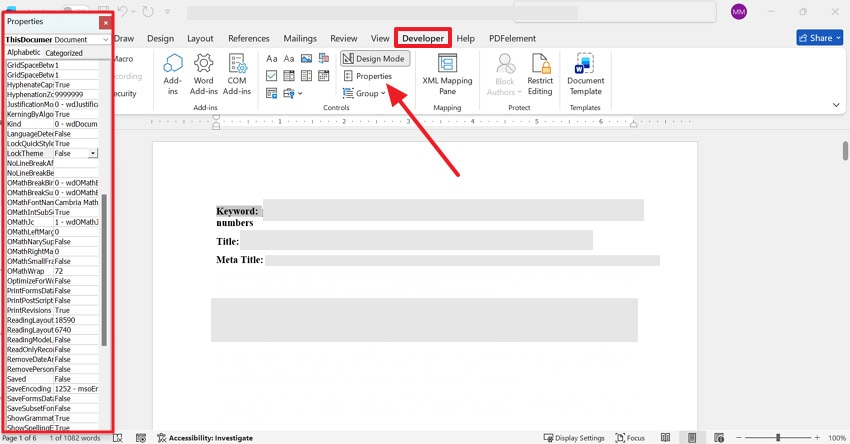Click the Properties button in Controls

(x=368, y=76)
